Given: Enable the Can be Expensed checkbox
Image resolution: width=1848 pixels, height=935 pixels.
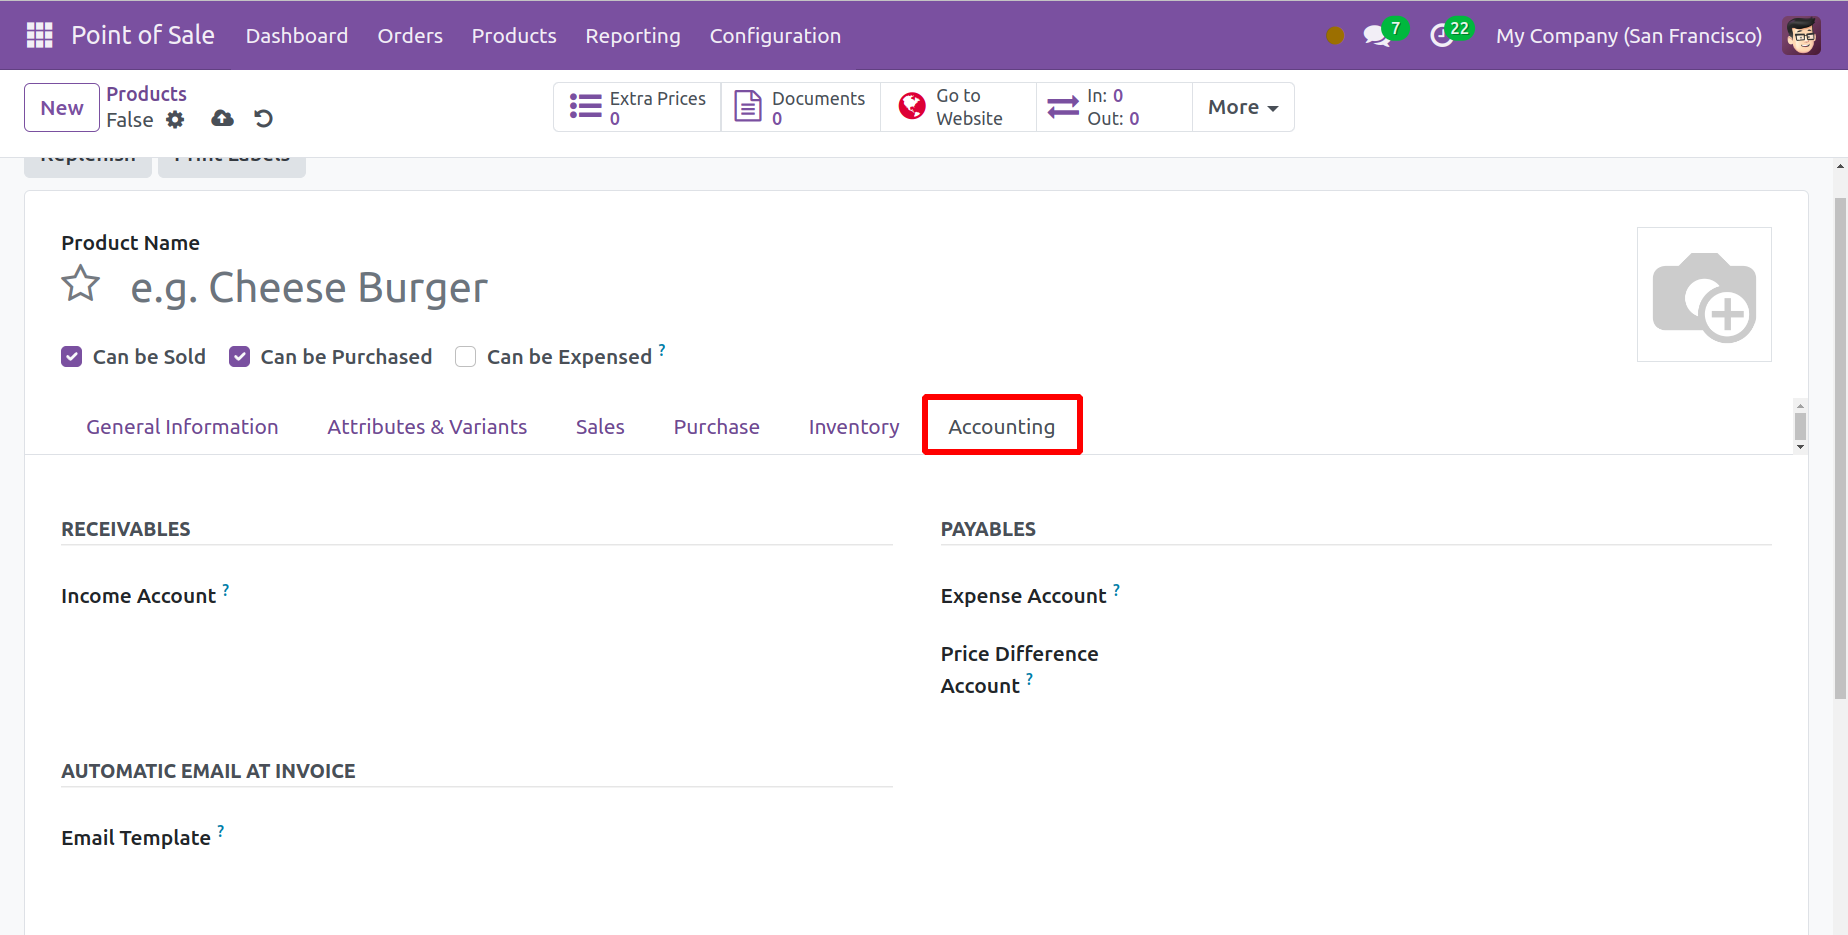Looking at the screenshot, I should [x=465, y=357].
